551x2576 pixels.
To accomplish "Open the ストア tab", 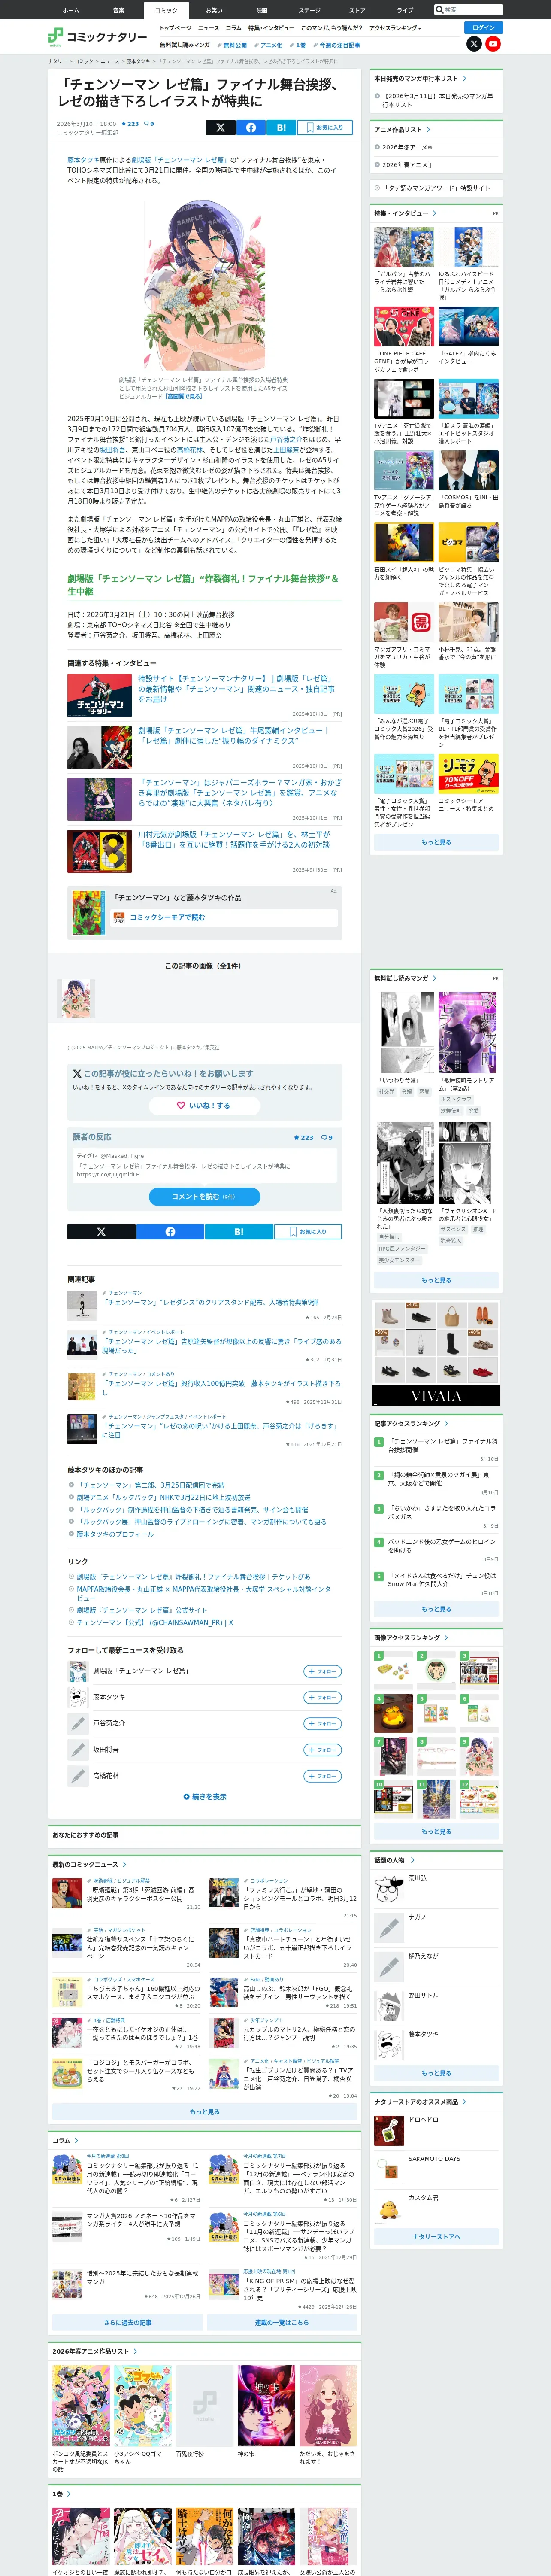I will click(357, 10).
